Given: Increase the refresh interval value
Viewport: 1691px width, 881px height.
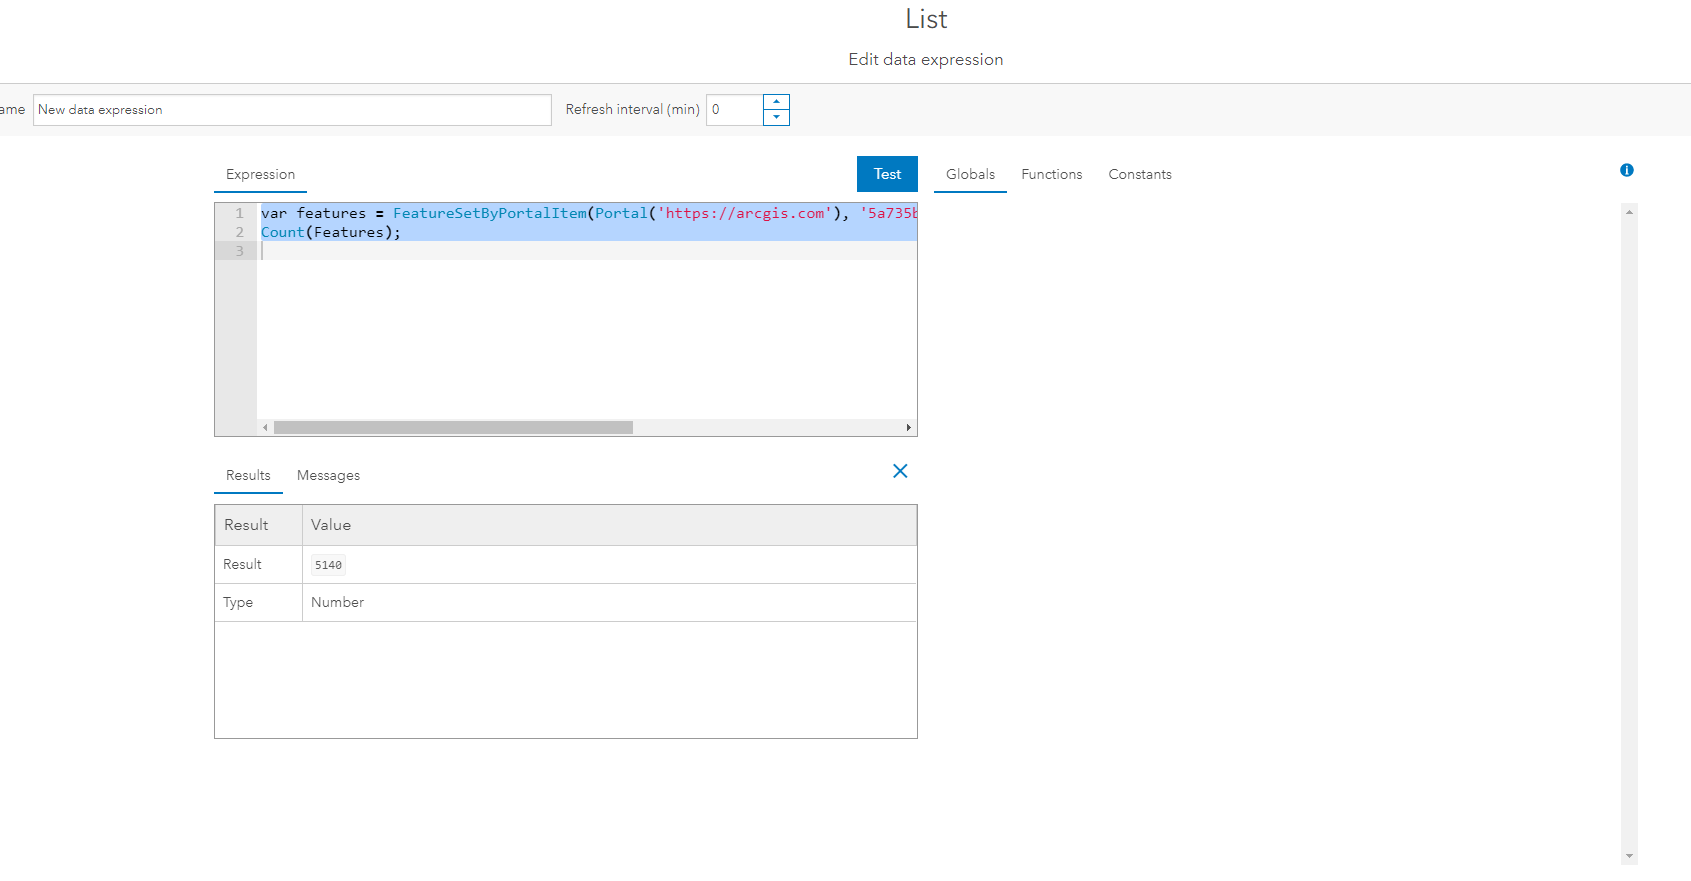Looking at the screenshot, I should click(x=776, y=101).
